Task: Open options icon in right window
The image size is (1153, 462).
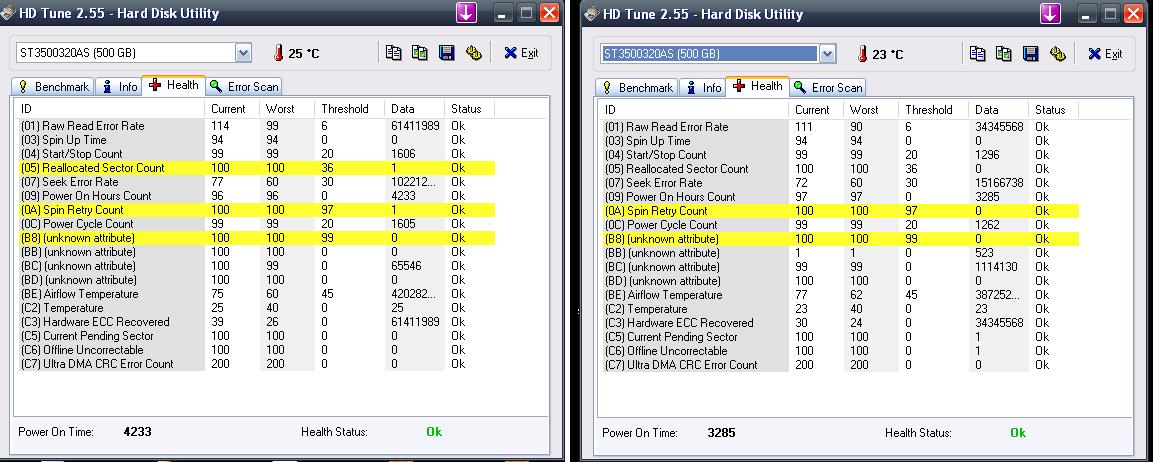Action: [1057, 53]
